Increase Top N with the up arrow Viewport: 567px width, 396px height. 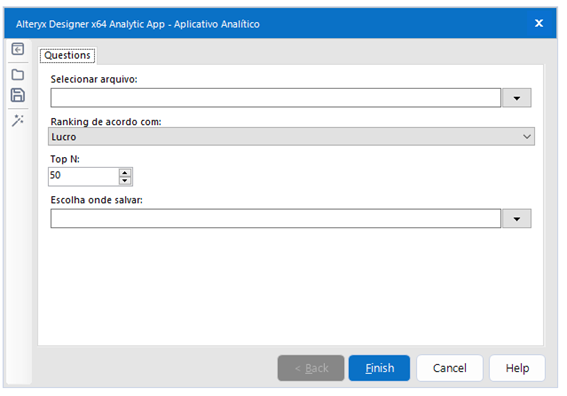pos(125,172)
